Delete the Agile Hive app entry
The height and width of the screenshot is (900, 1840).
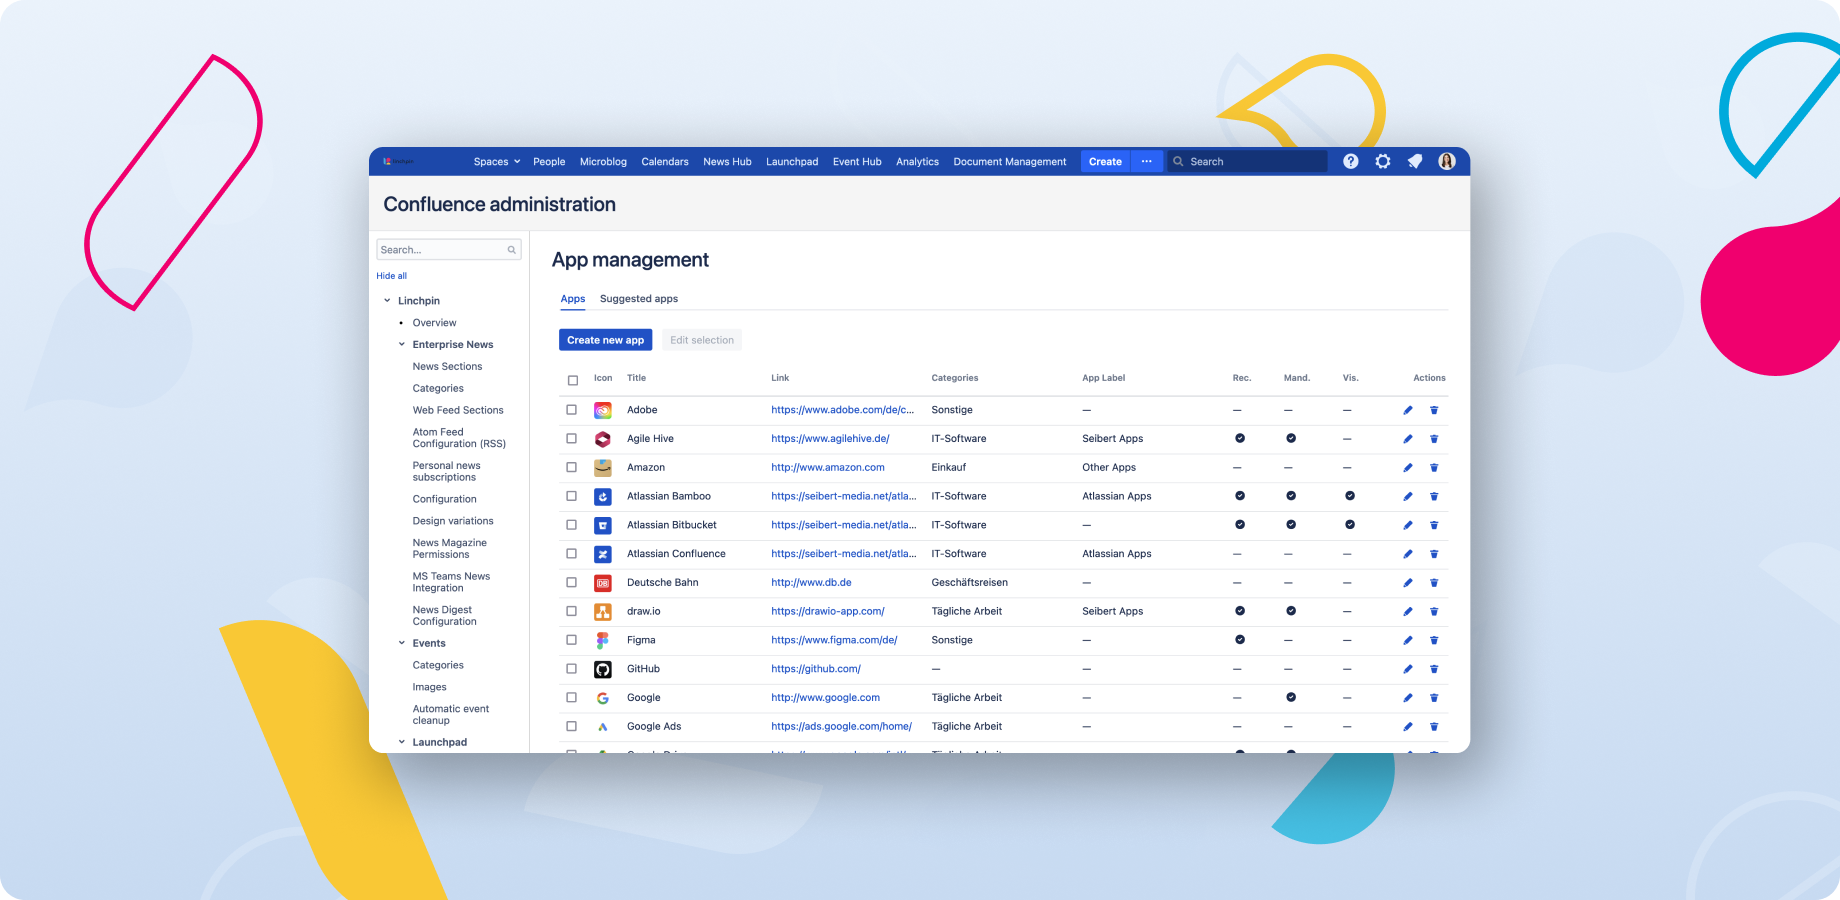pos(1434,439)
